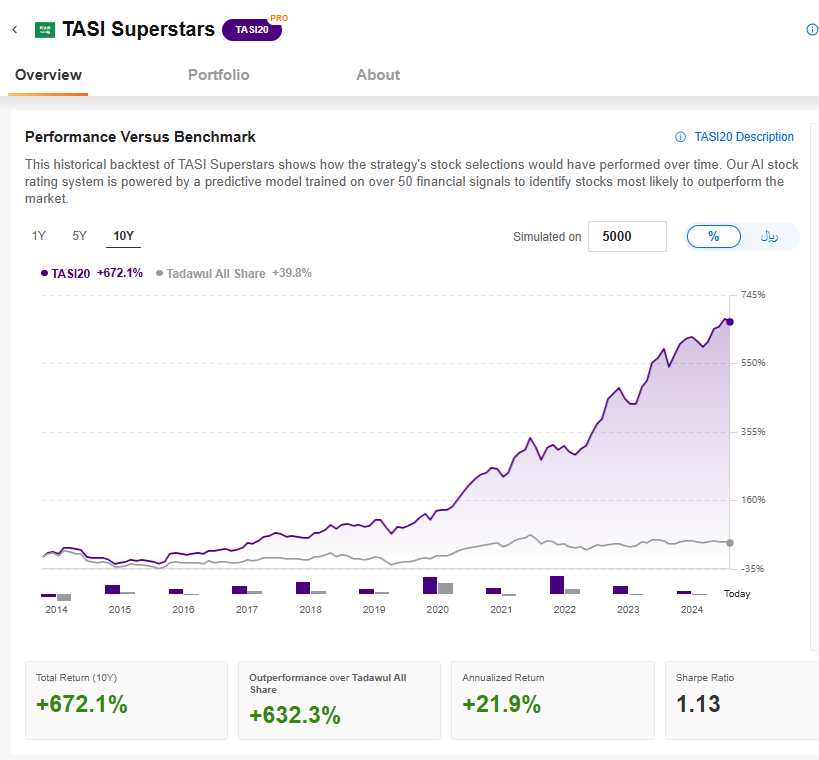This screenshot has height=760, width=819.
Task: Open the info icon in the top-right corner
Action: (812, 30)
